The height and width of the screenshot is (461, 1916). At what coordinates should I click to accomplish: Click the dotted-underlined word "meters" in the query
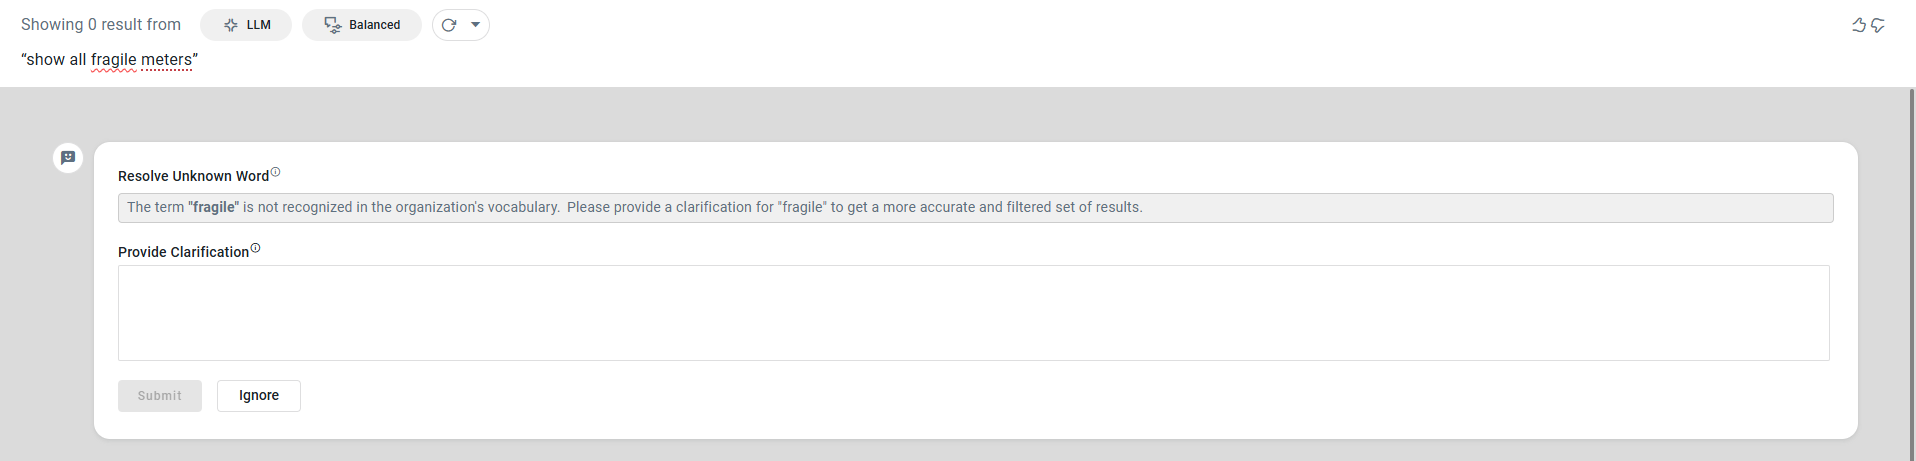pyautogui.click(x=166, y=60)
